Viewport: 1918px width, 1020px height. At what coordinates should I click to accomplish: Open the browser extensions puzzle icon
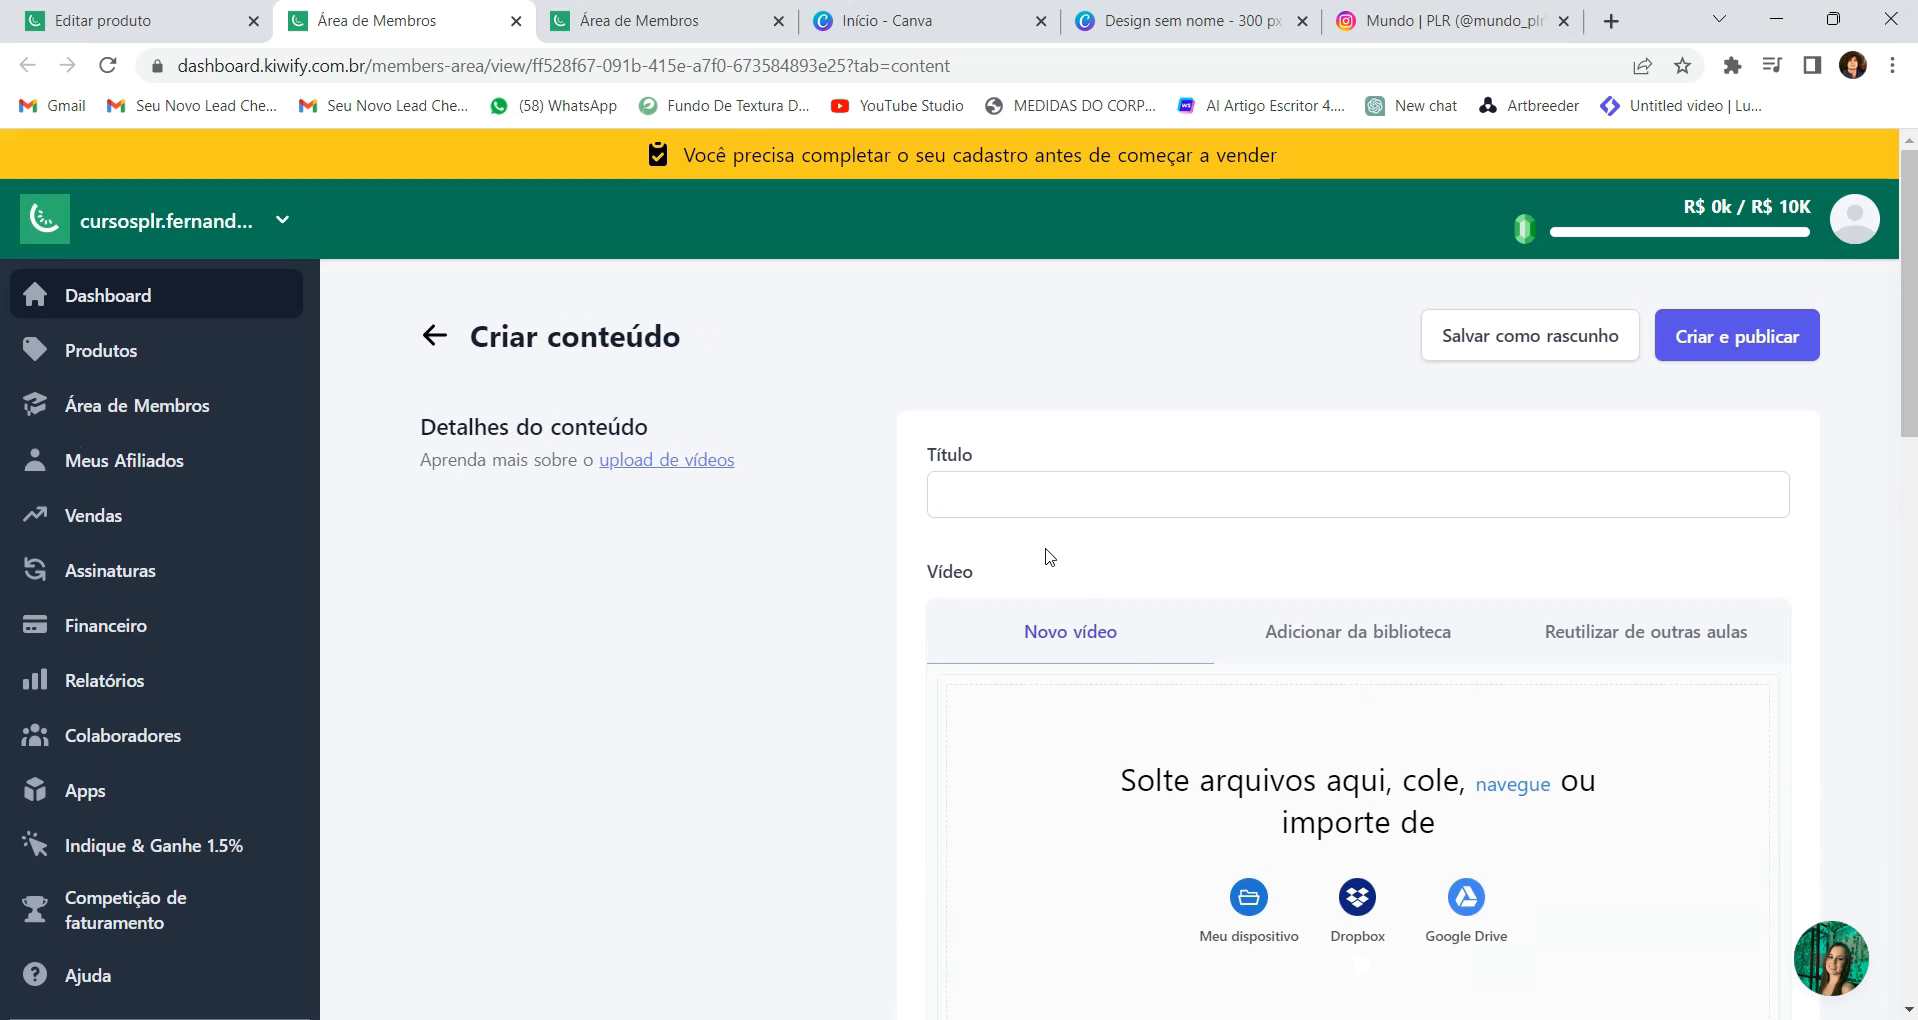tap(1732, 66)
